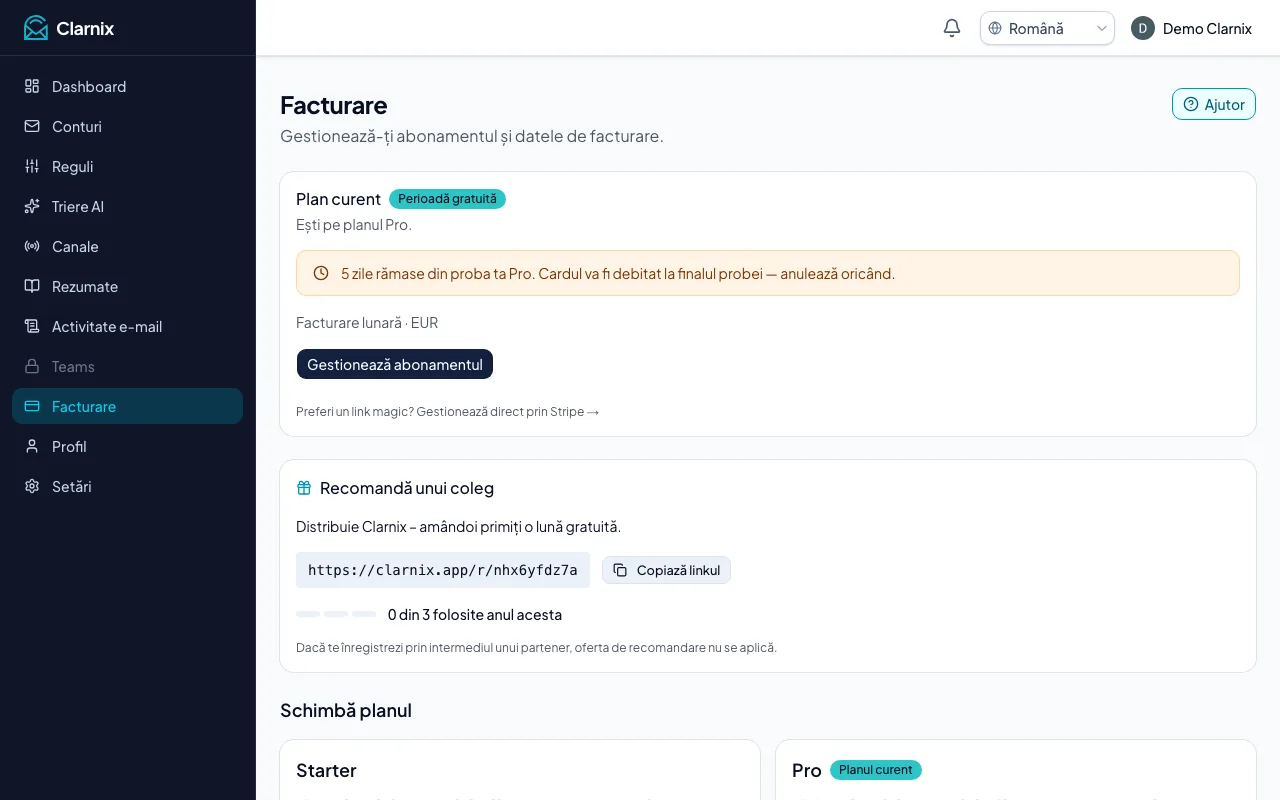Screen dimensions: 1280x800
Task: Click the Facturare page heading
Action: coord(333,105)
